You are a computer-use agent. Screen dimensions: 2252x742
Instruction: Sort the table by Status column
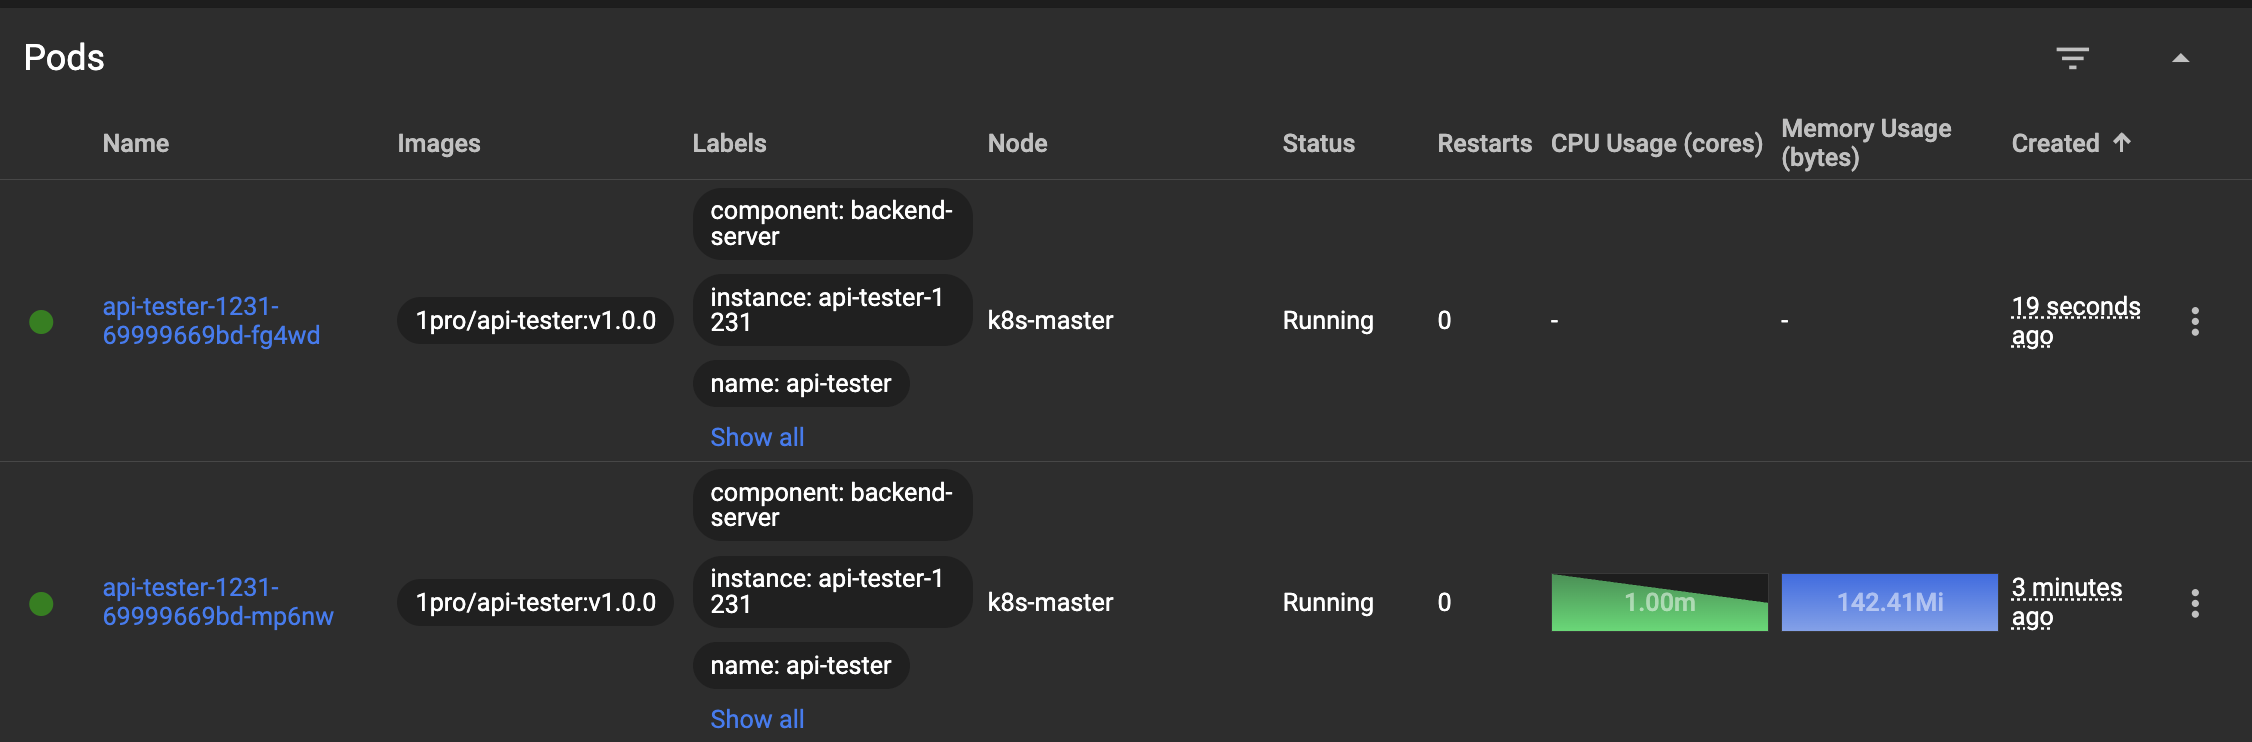click(x=1318, y=144)
